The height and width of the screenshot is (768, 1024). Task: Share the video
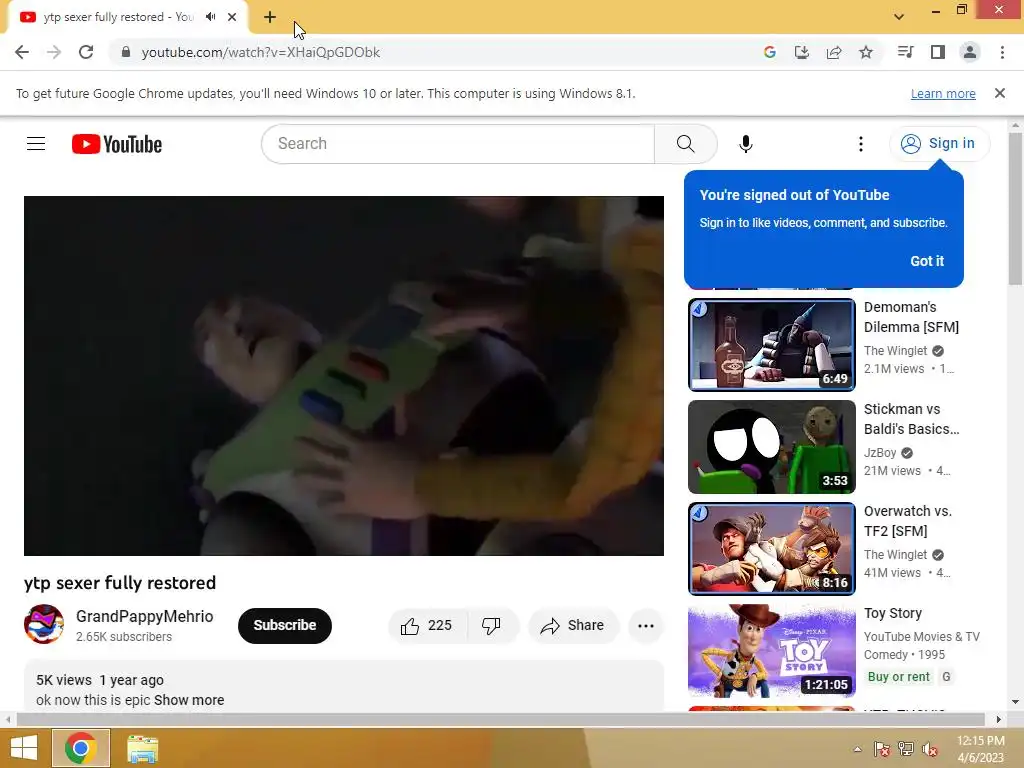click(572, 626)
